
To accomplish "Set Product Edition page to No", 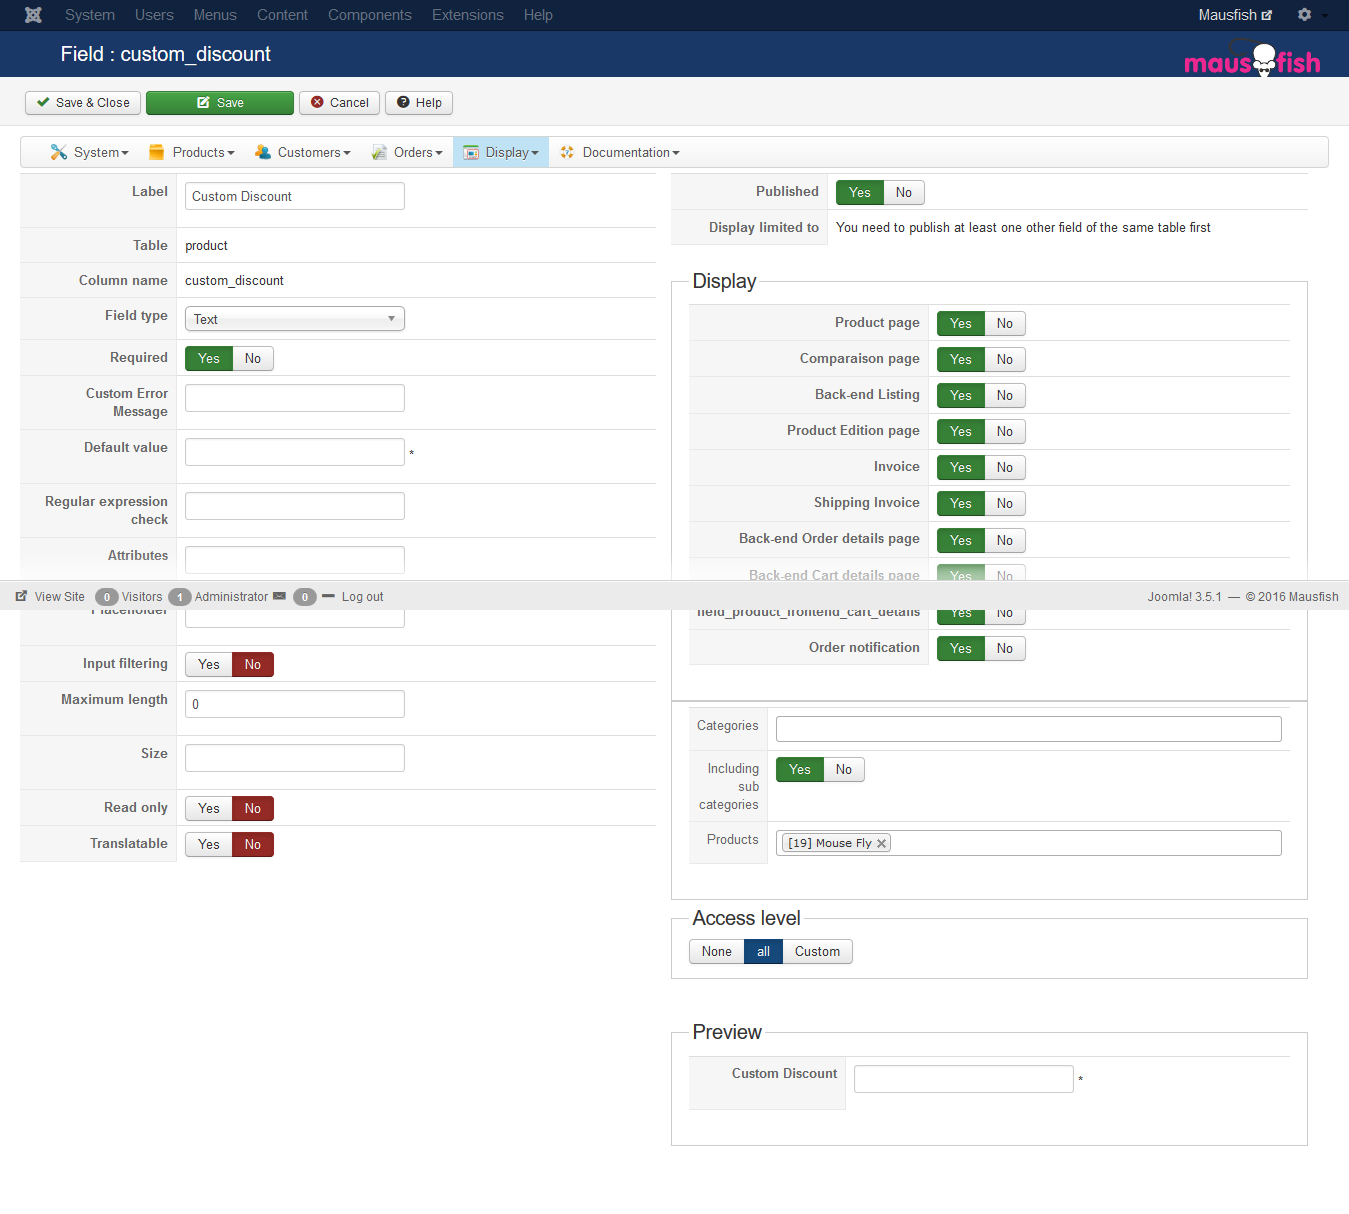I will click(1005, 431).
